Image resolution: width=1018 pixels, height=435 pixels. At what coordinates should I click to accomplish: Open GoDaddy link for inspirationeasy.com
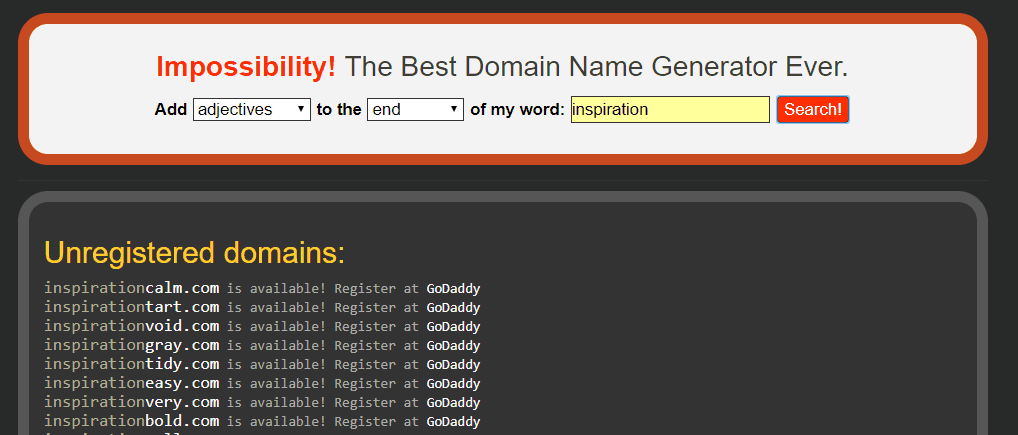coord(453,383)
